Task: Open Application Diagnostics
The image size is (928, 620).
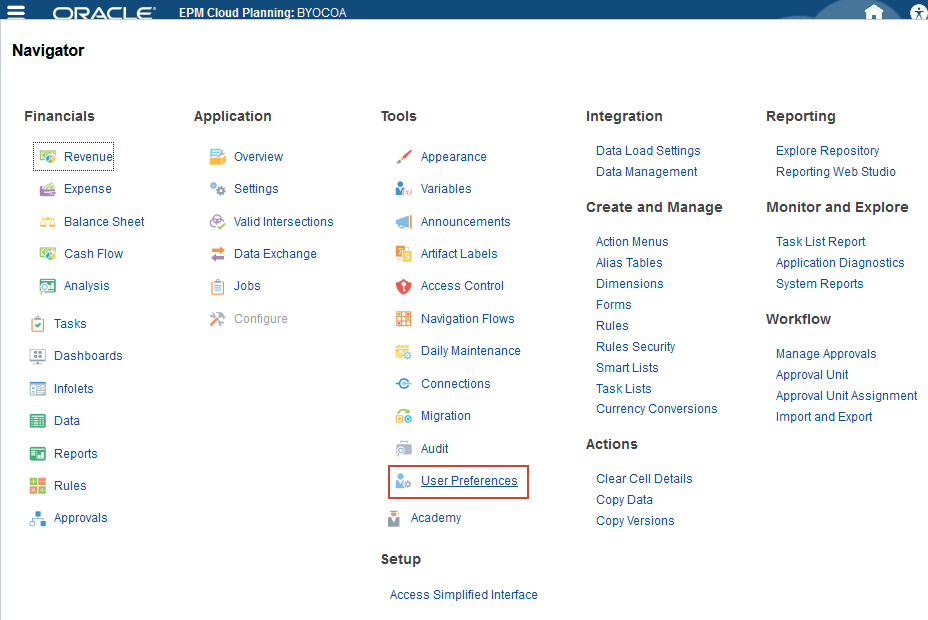Action: point(840,263)
